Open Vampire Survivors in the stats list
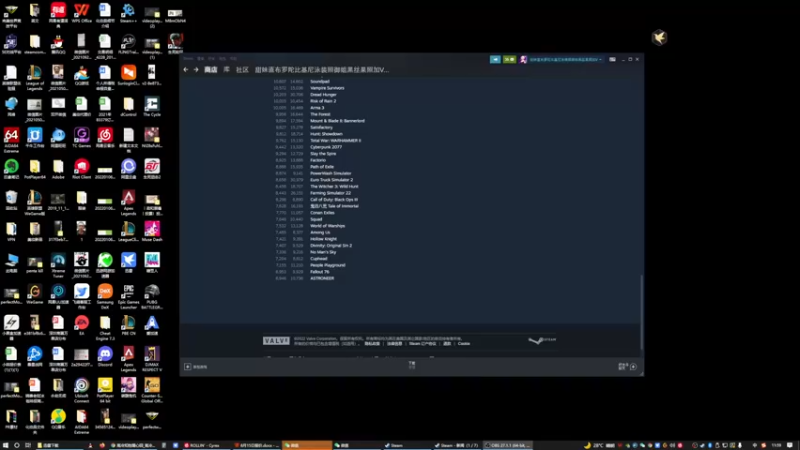The height and width of the screenshot is (450, 800). point(327,88)
